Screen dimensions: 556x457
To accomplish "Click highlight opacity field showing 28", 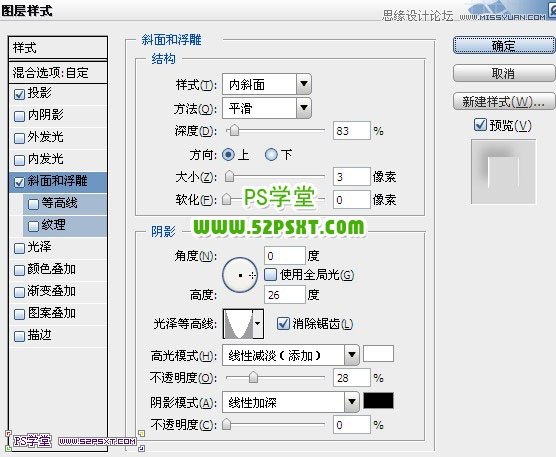I will point(351,378).
